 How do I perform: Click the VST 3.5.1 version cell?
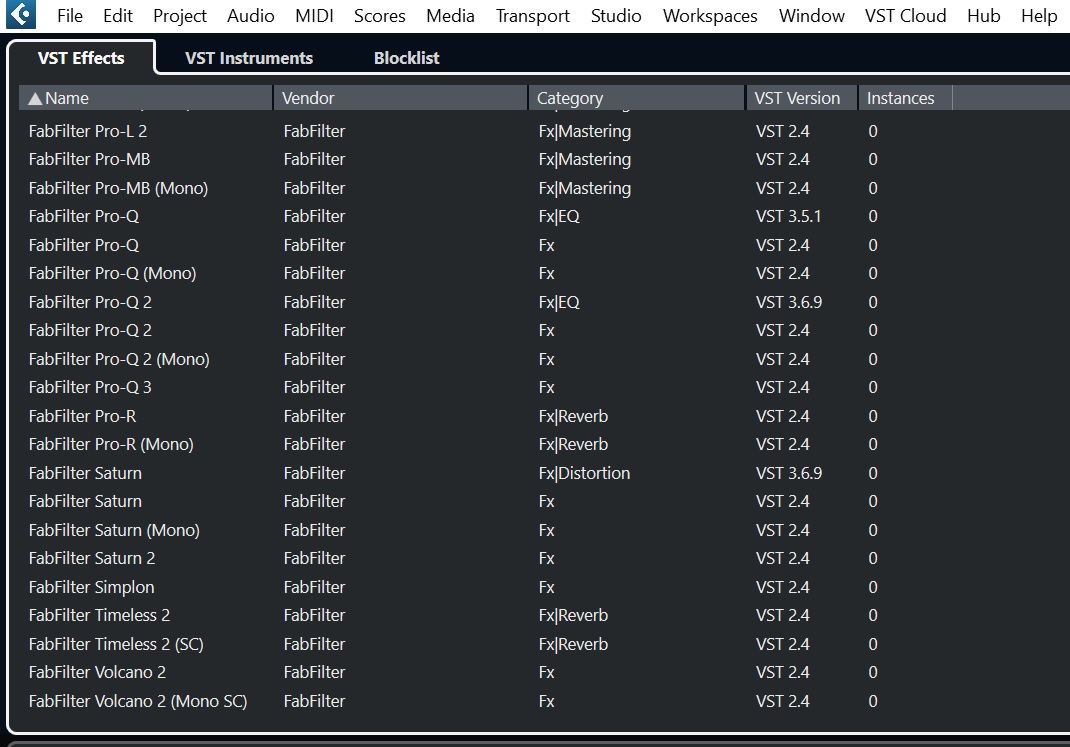click(x=788, y=216)
